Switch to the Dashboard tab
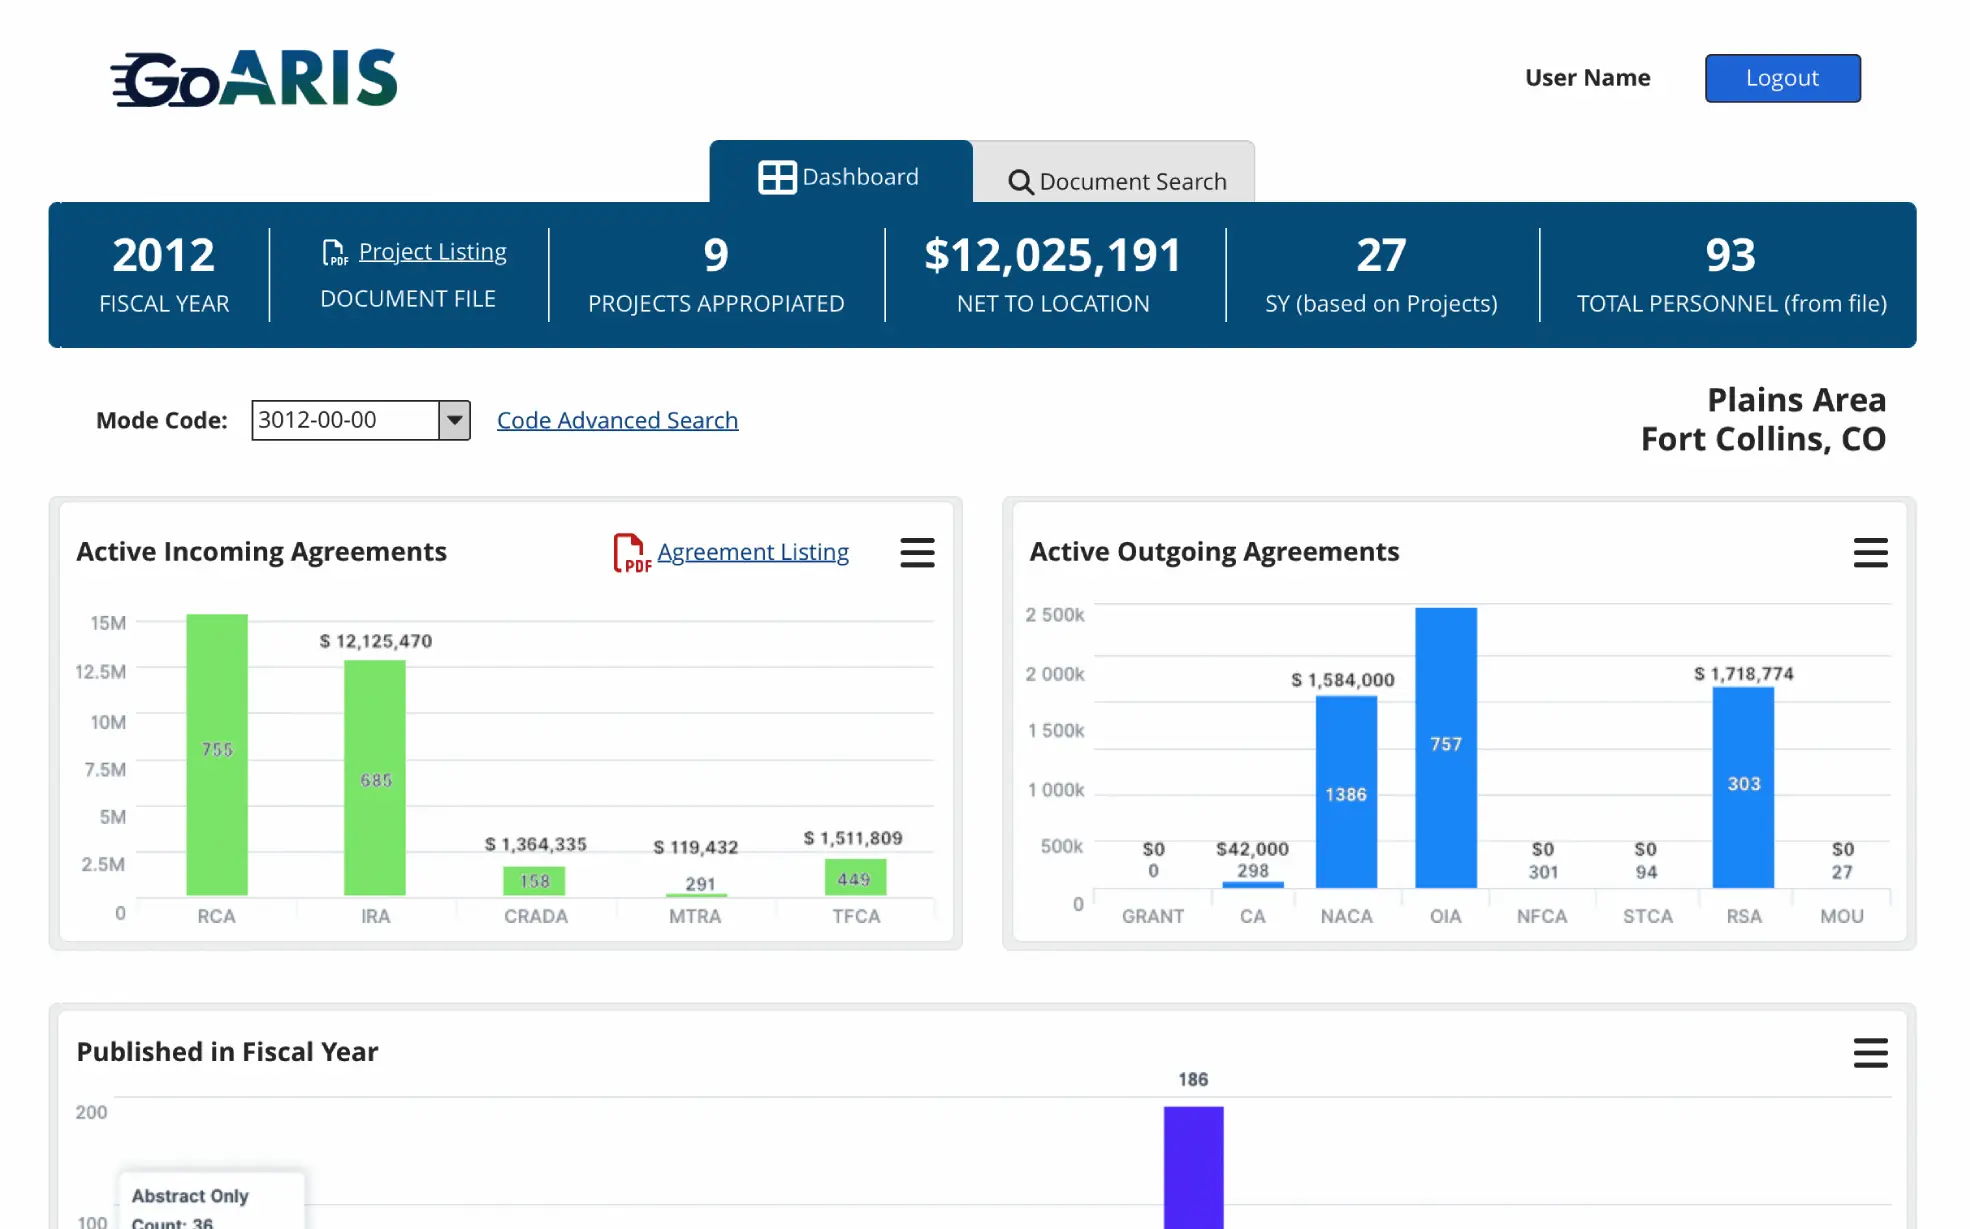Image resolution: width=1970 pixels, height=1229 pixels. (840, 176)
